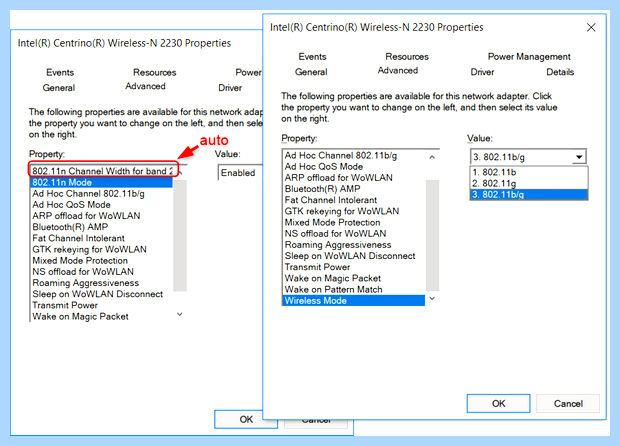Open Events tab in back dialog
This screenshot has height=446, width=620.
click(60, 72)
